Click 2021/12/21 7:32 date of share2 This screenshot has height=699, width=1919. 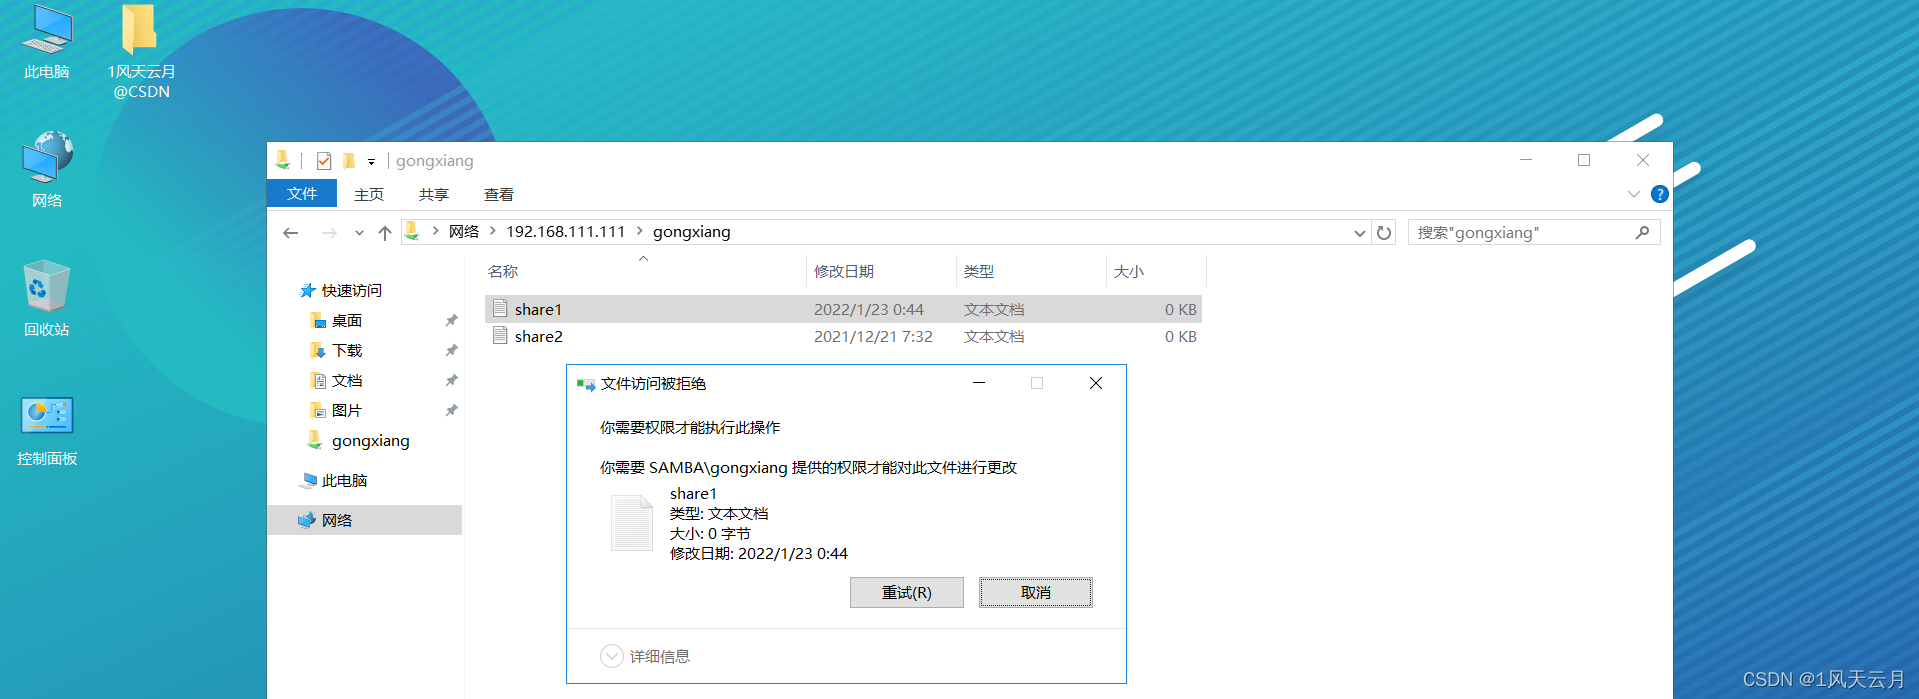pos(873,337)
